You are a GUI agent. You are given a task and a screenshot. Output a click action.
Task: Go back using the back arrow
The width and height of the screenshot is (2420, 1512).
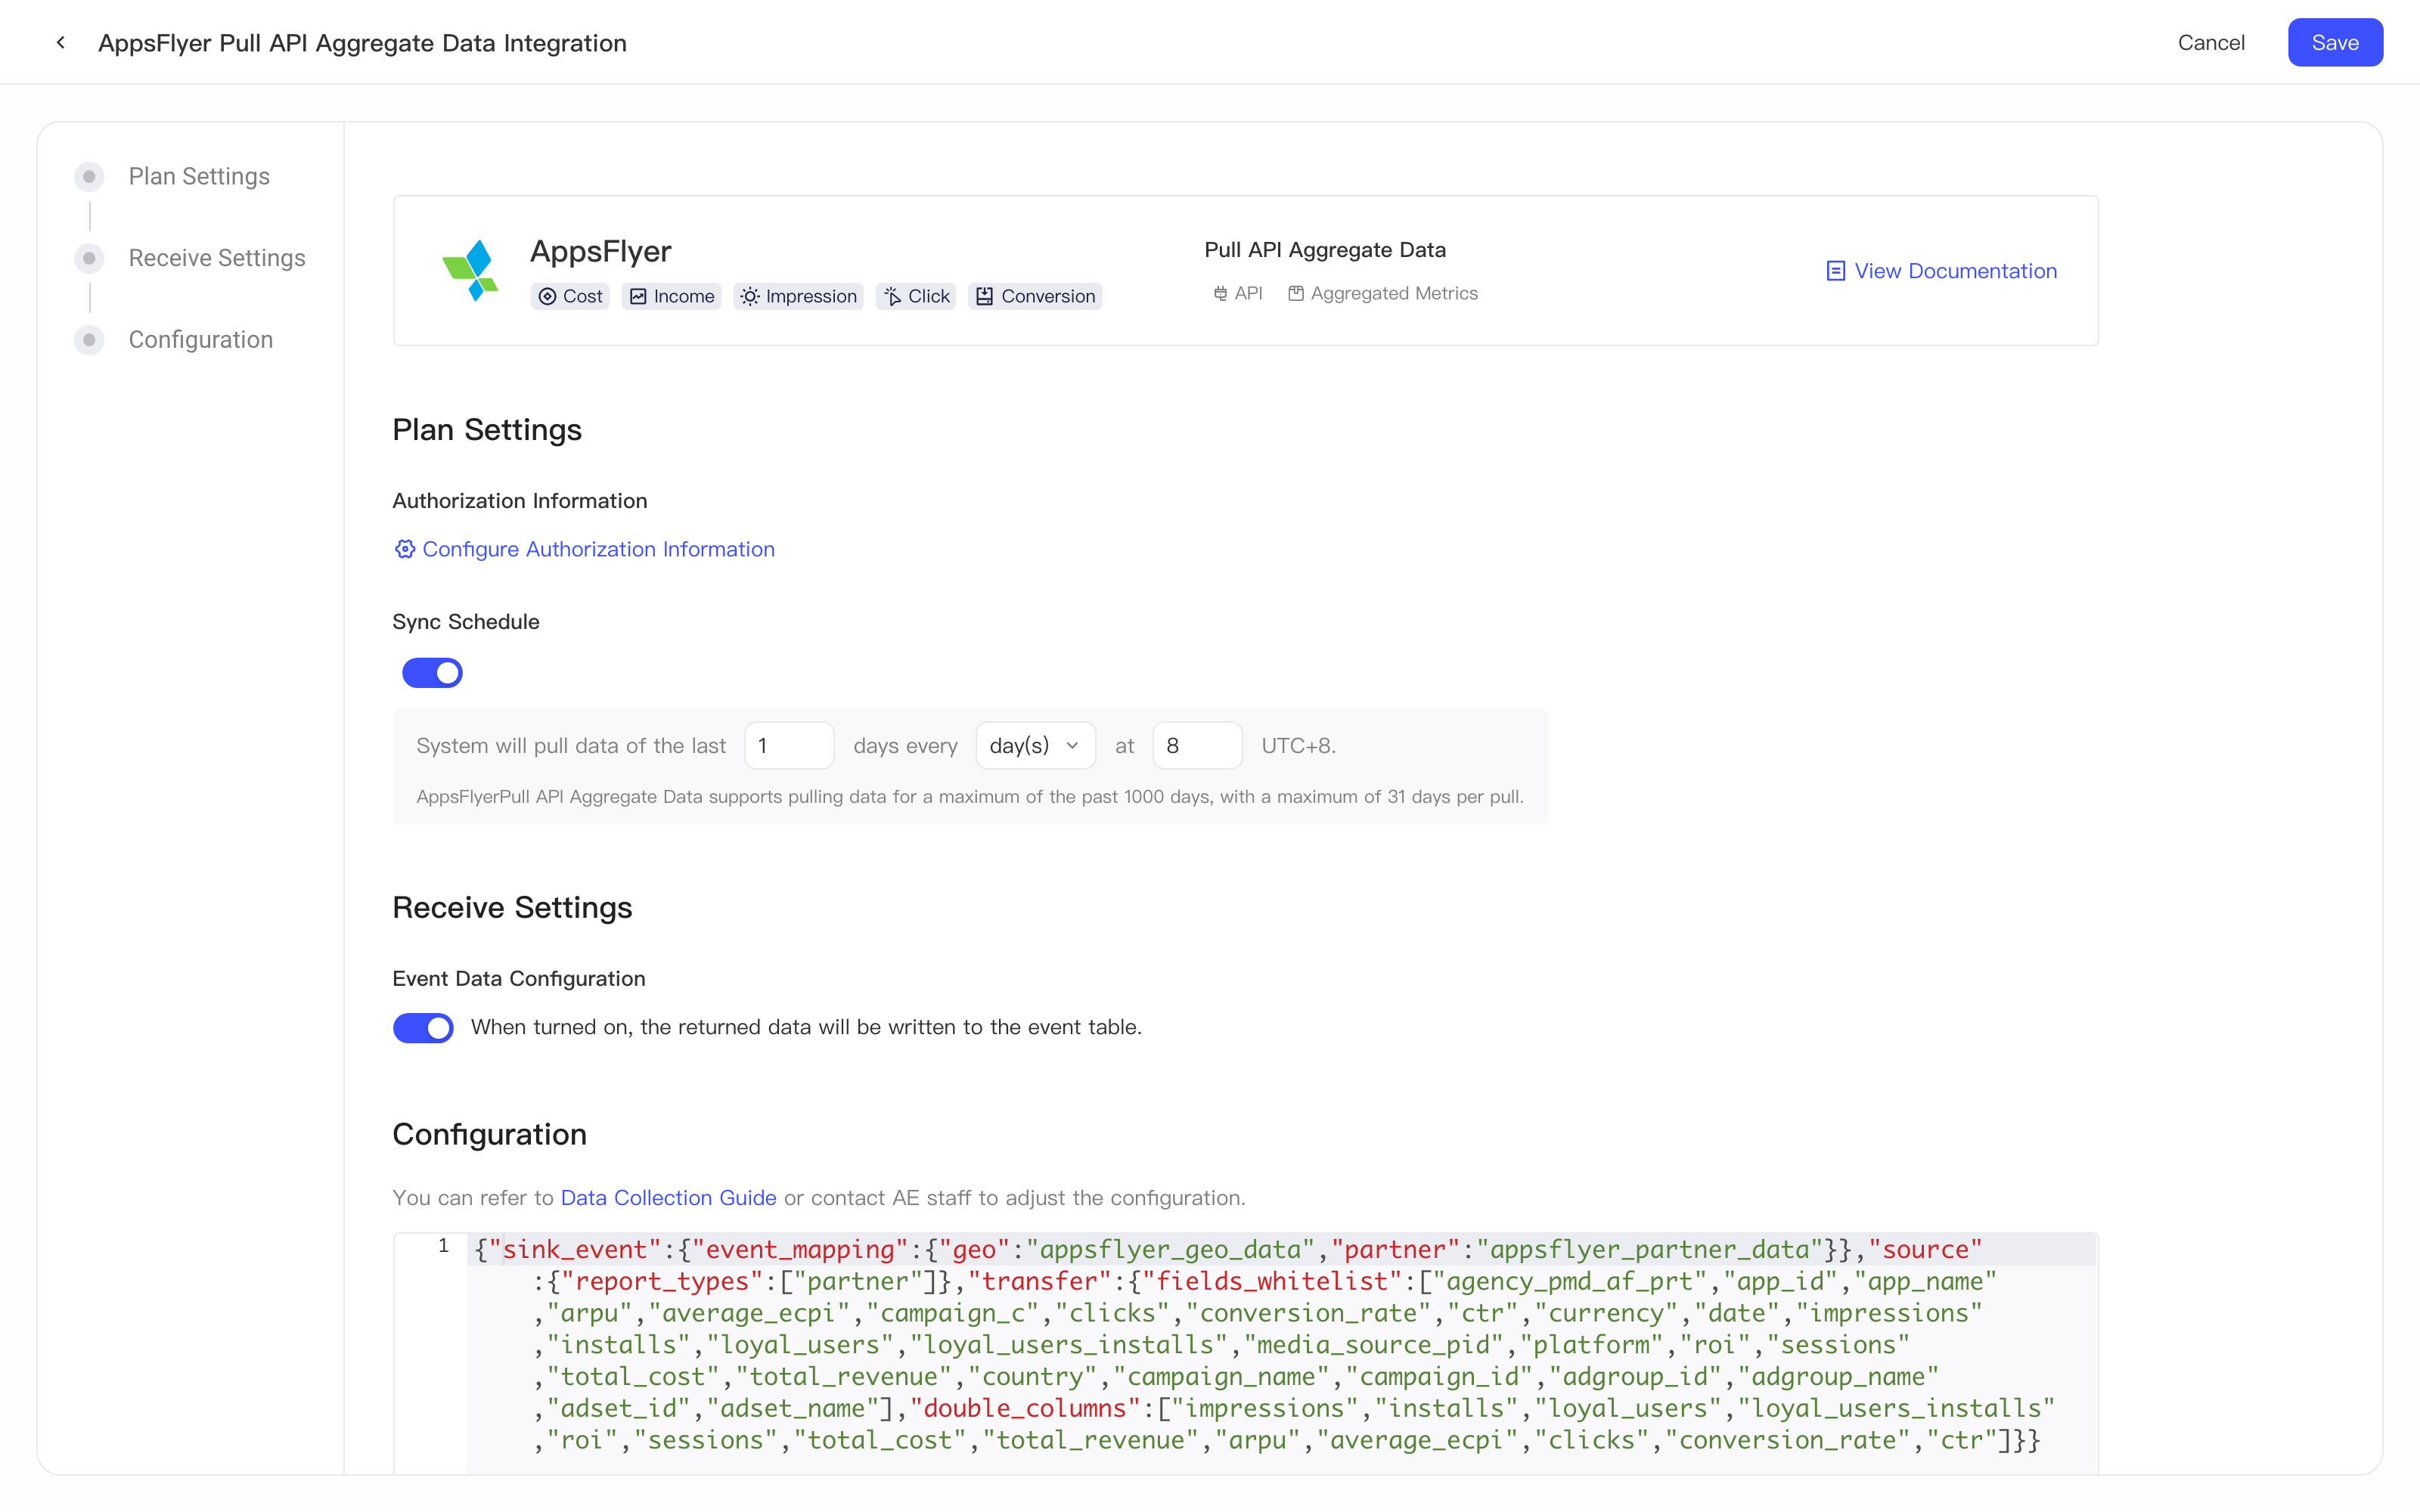[61, 42]
